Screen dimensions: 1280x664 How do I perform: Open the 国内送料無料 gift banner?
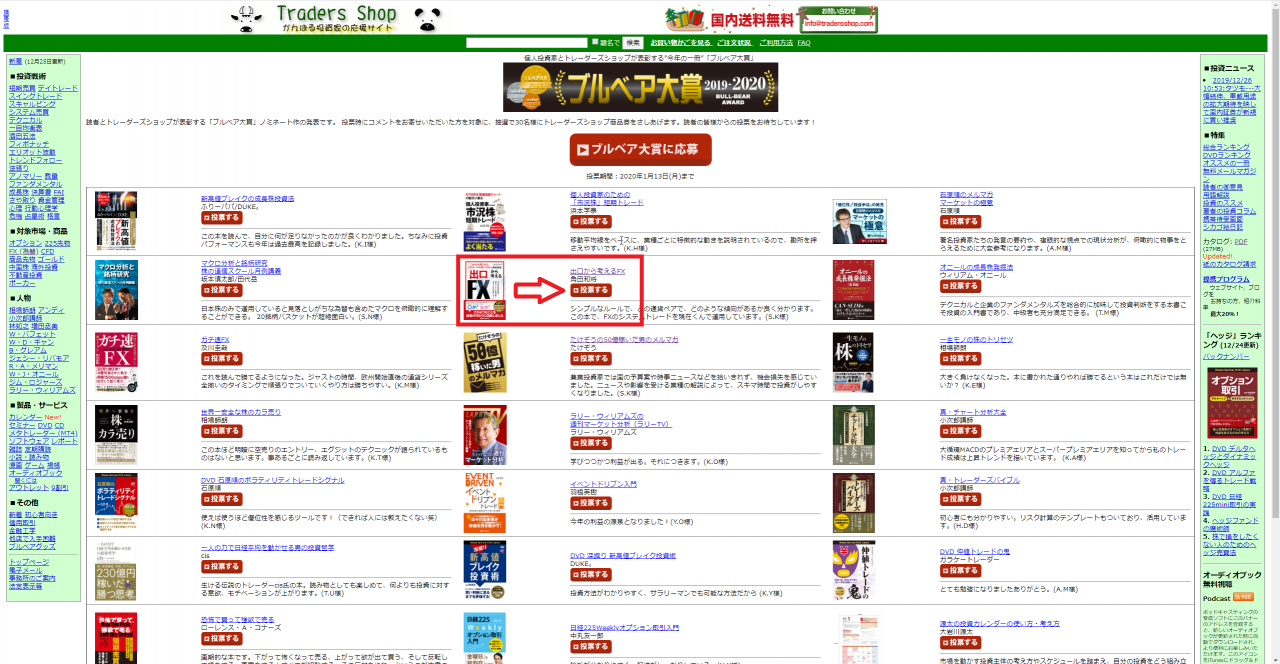coord(730,19)
